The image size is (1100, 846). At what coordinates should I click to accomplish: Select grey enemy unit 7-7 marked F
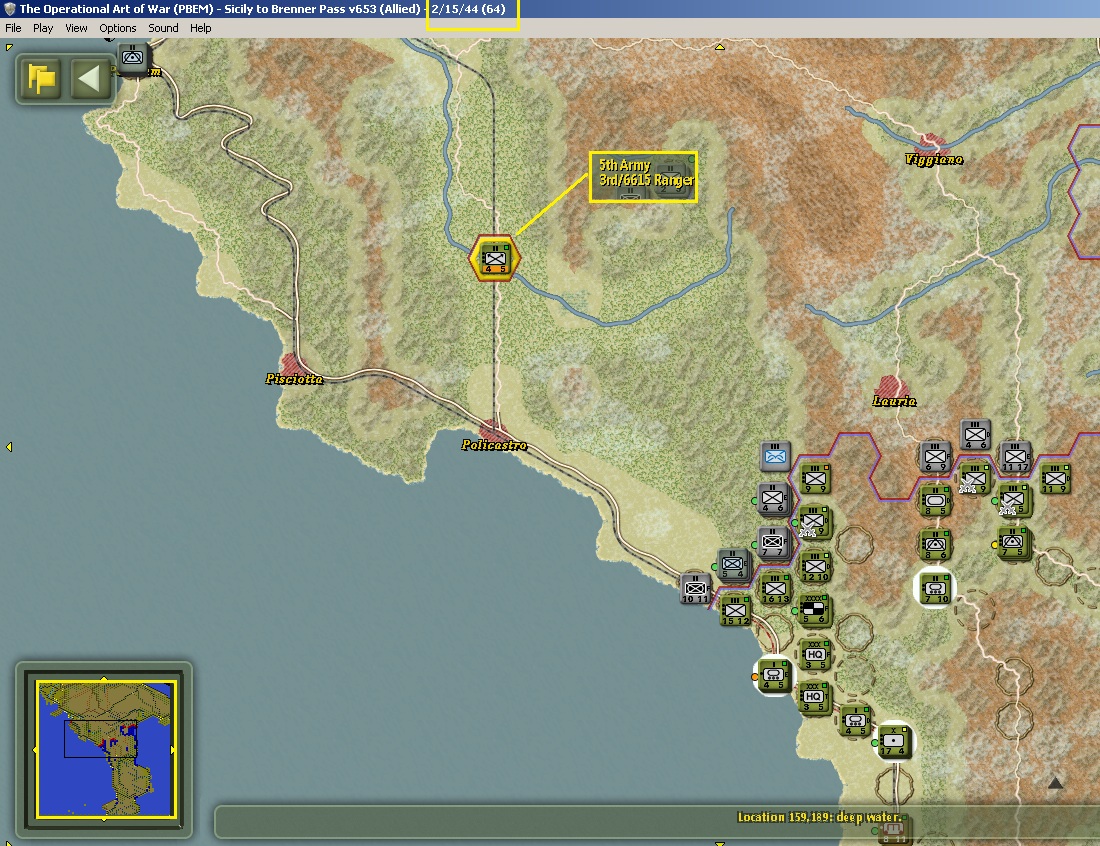click(773, 542)
